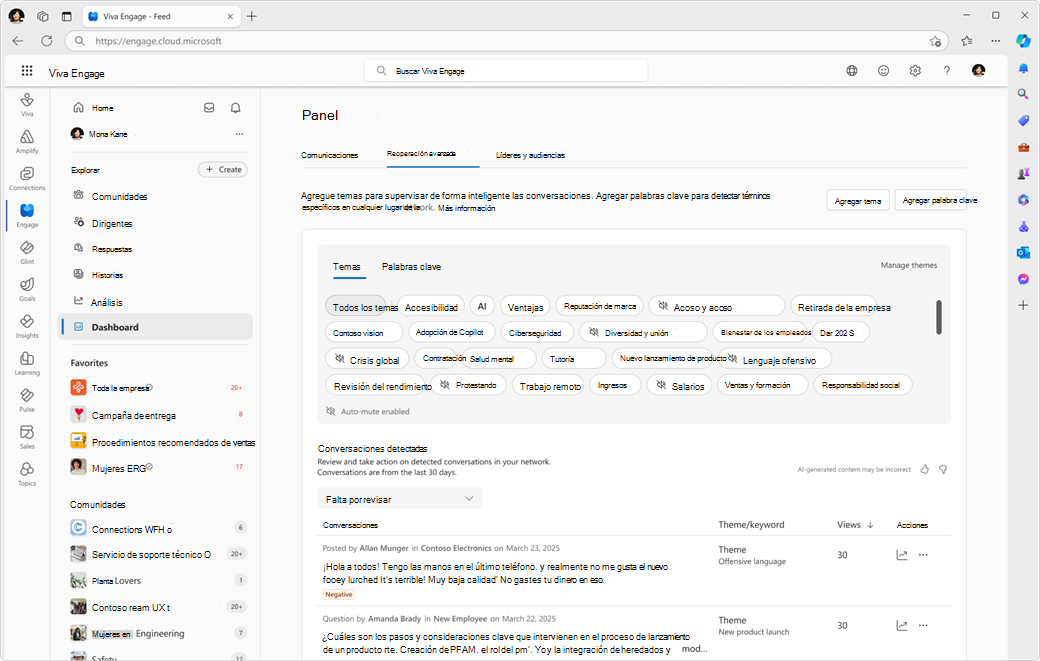Open notifications bell next to Home
The height and width of the screenshot is (661, 1040).
coord(235,107)
